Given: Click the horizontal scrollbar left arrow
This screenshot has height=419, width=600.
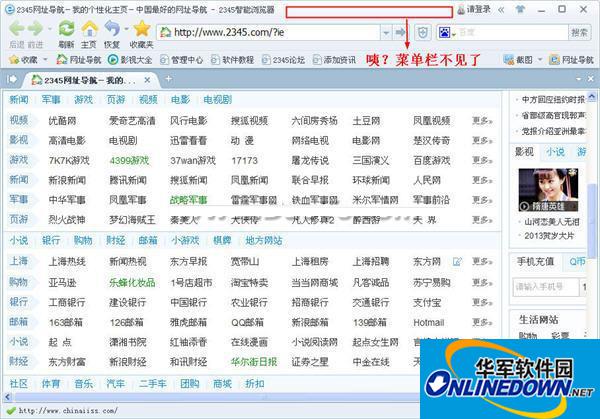Looking at the screenshot, I should (7, 398).
